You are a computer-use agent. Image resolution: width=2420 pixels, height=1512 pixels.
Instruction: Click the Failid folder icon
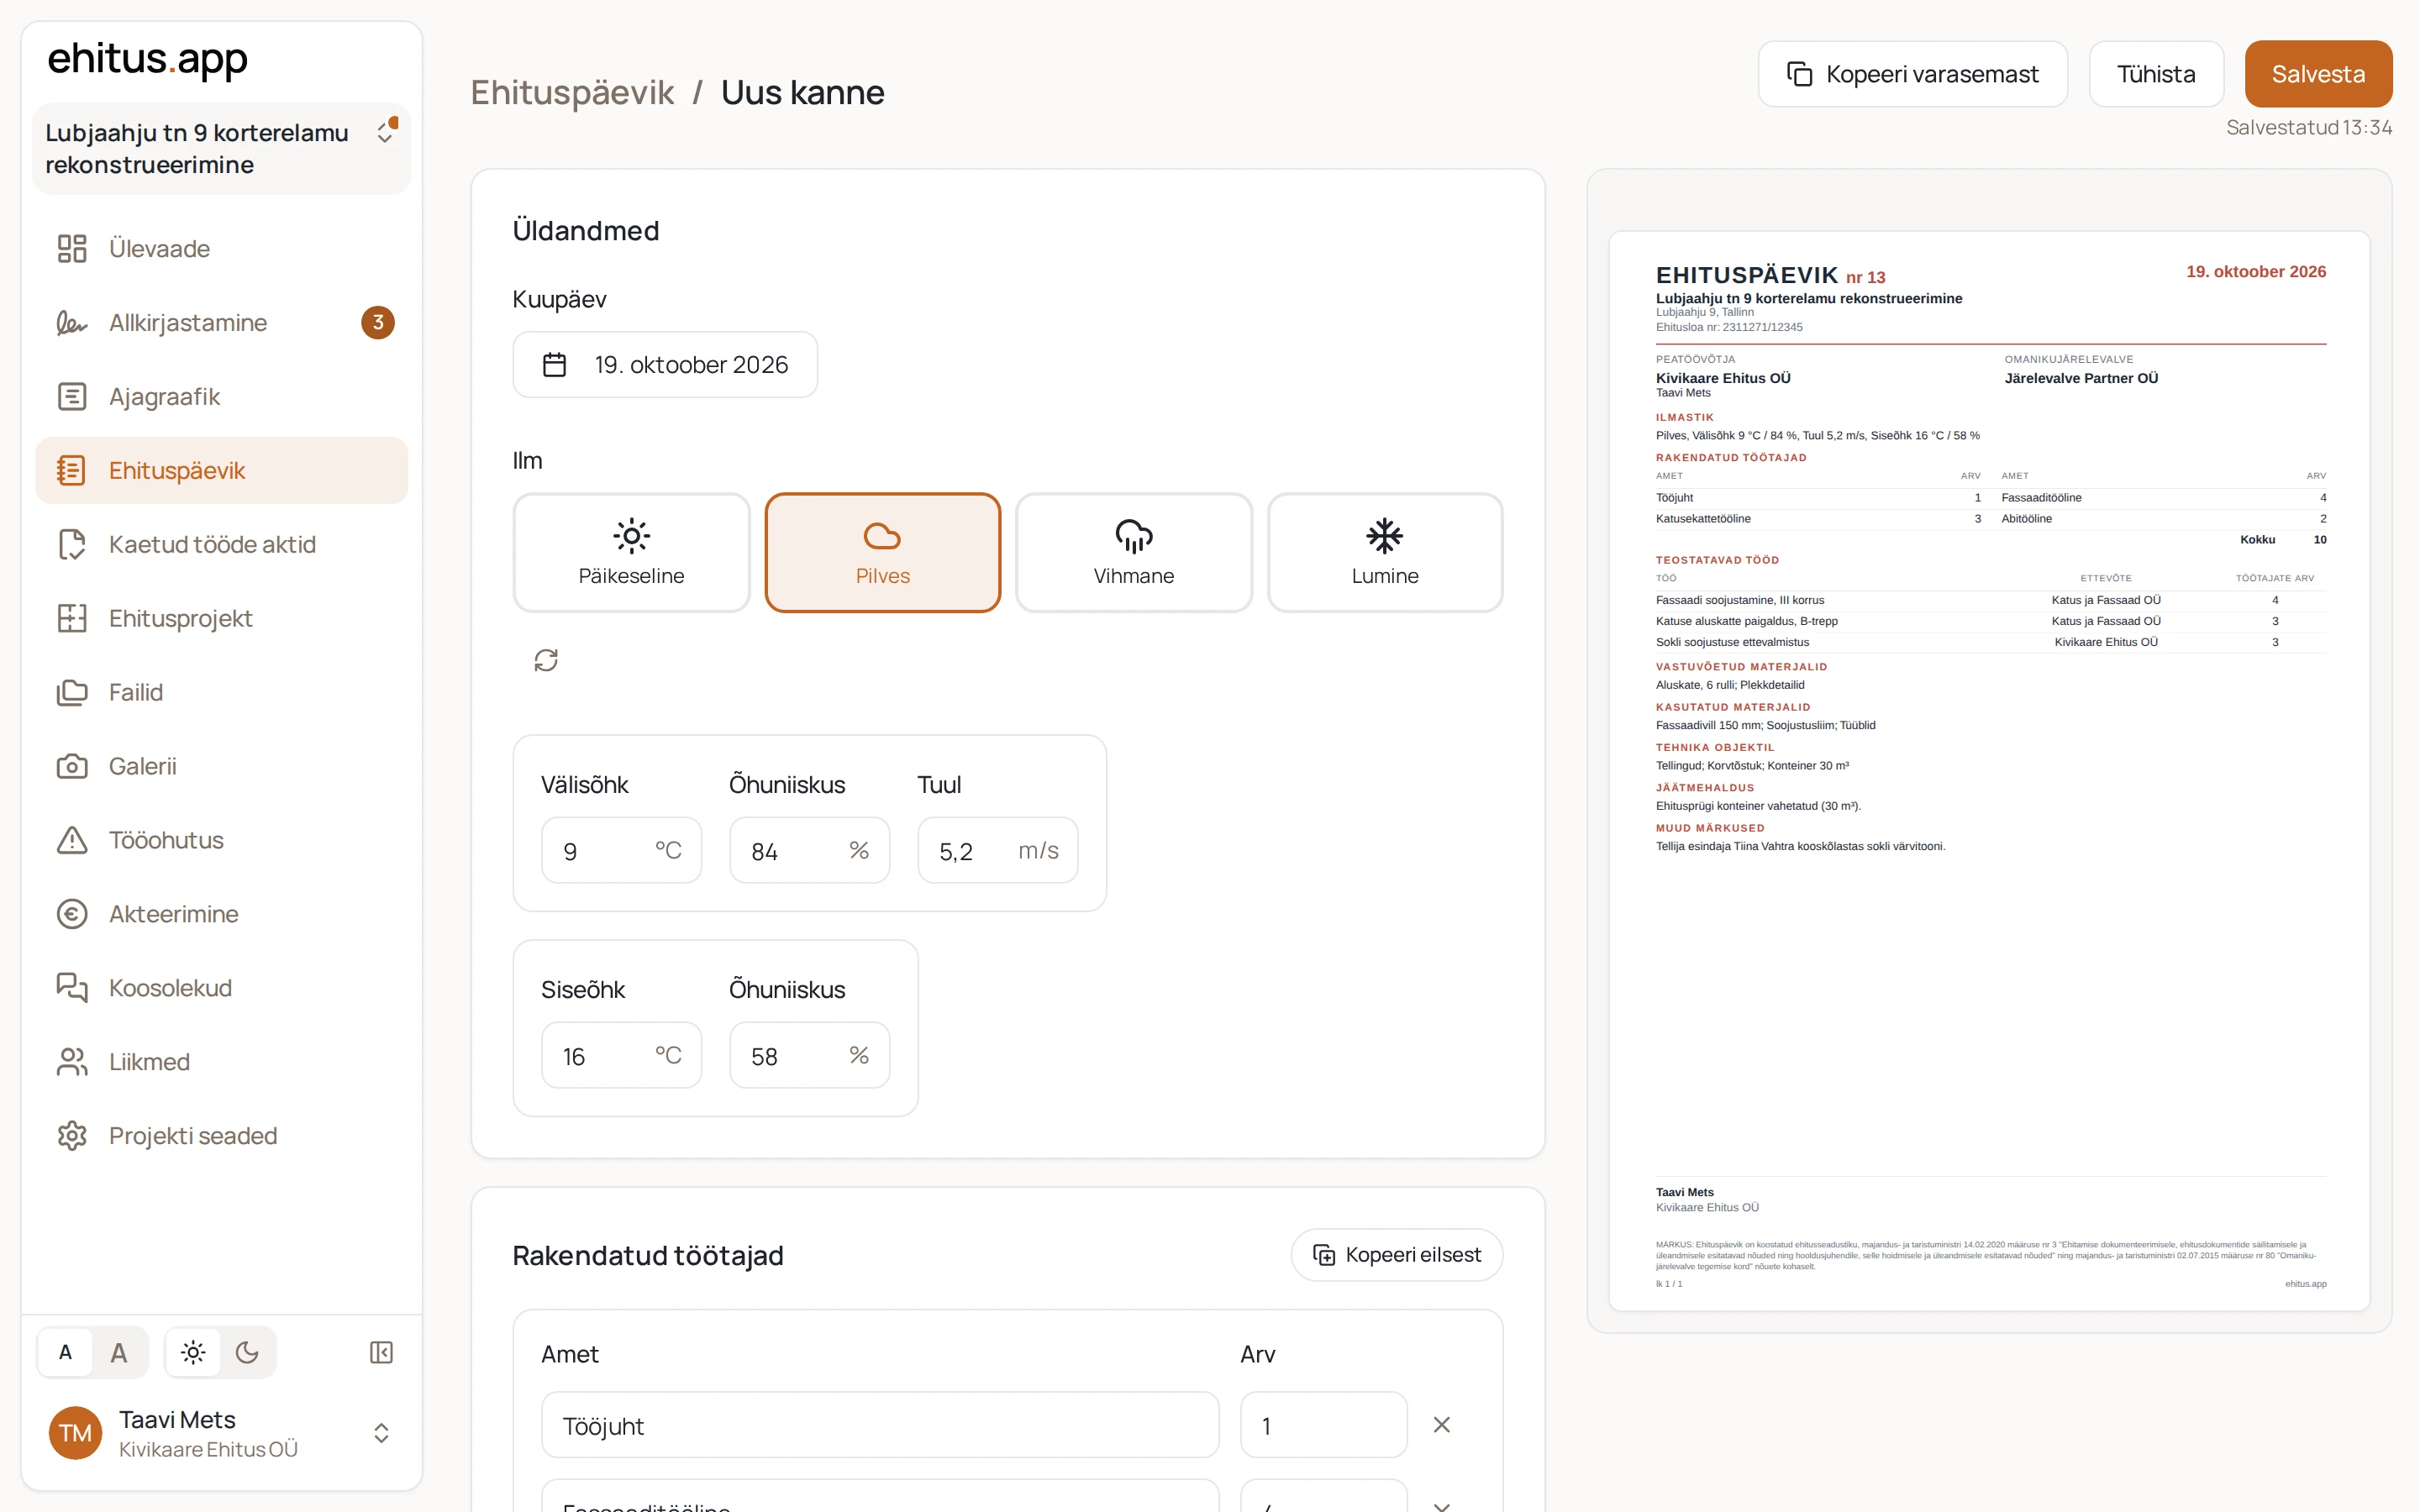pyautogui.click(x=72, y=692)
